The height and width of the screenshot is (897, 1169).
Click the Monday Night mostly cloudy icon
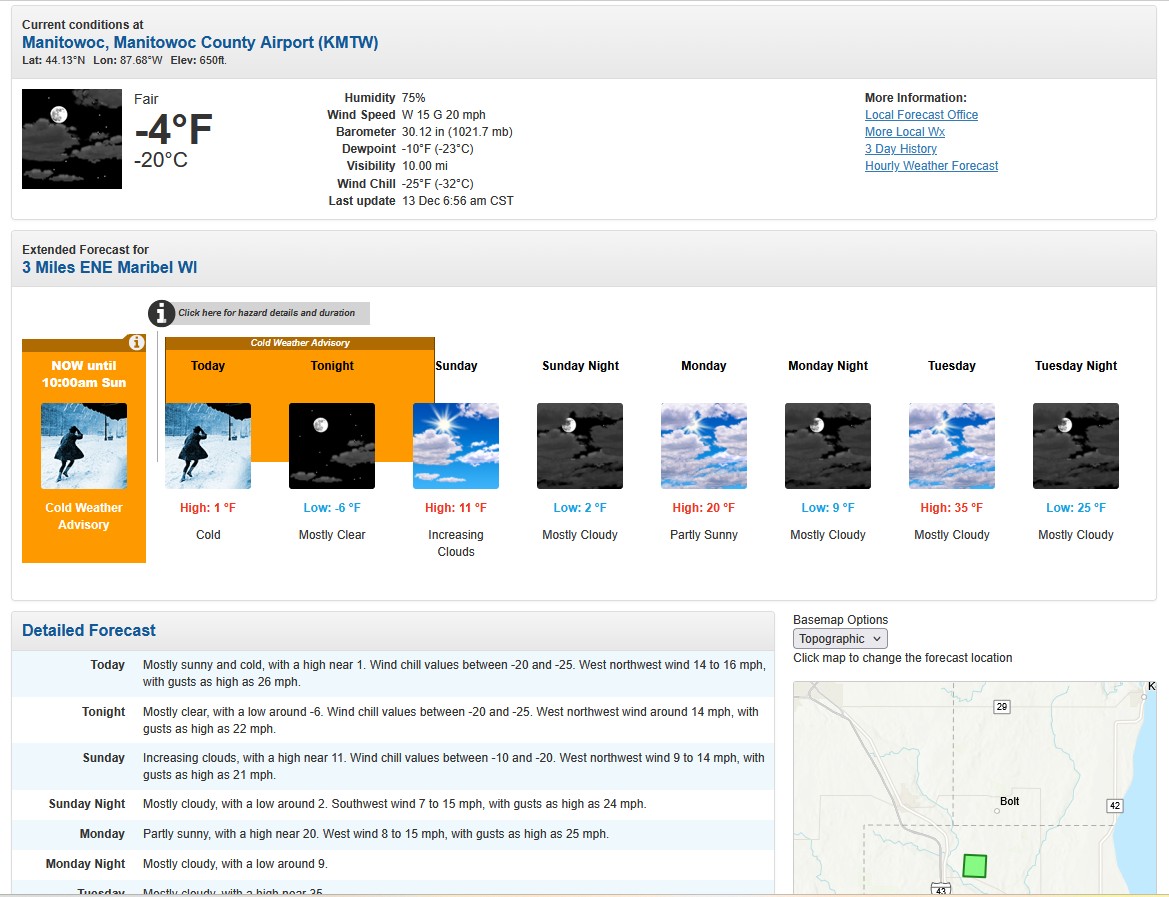pos(828,446)
